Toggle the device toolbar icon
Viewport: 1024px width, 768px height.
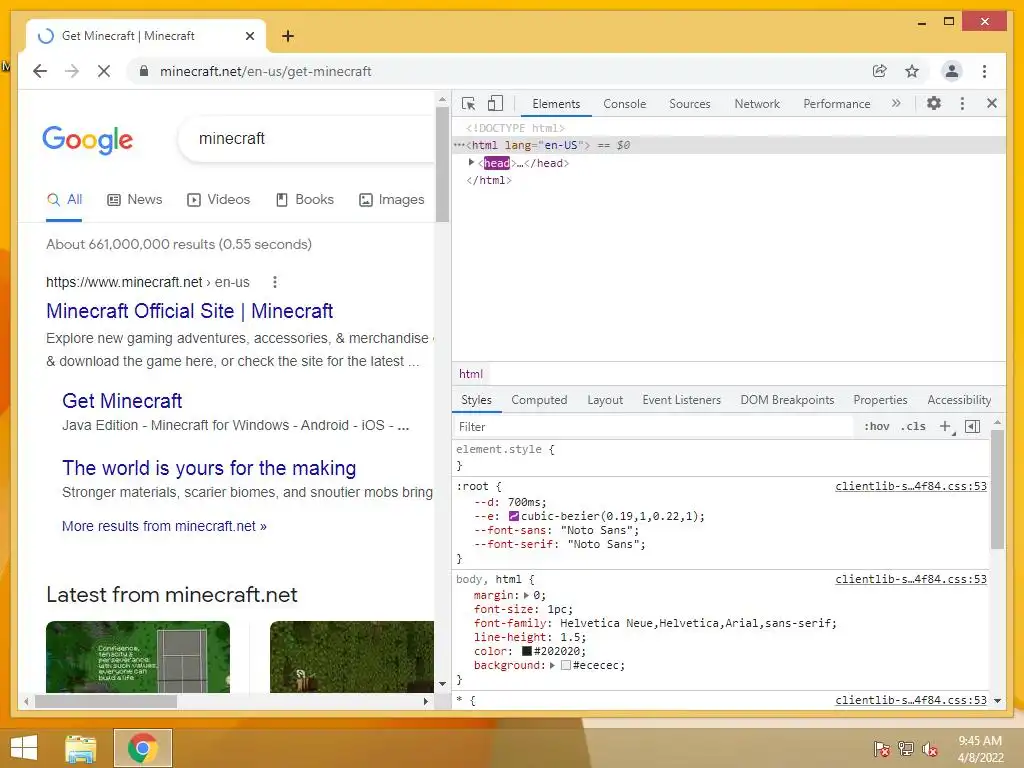click(496, 103)
